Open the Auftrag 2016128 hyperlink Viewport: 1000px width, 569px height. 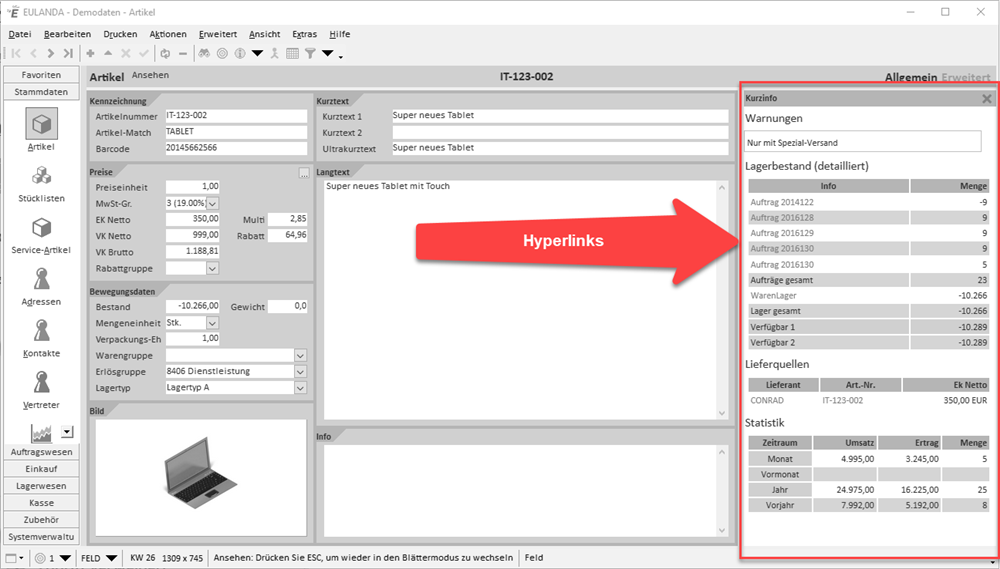point(781,217)
